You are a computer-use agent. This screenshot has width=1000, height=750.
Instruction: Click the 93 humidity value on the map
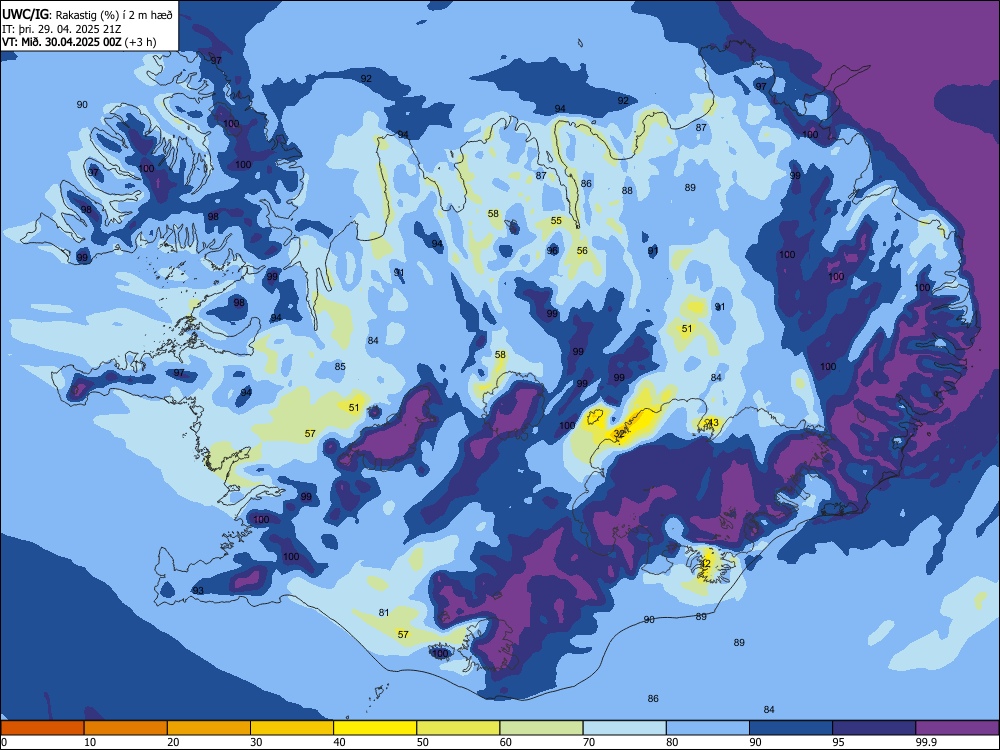(198, 591)
